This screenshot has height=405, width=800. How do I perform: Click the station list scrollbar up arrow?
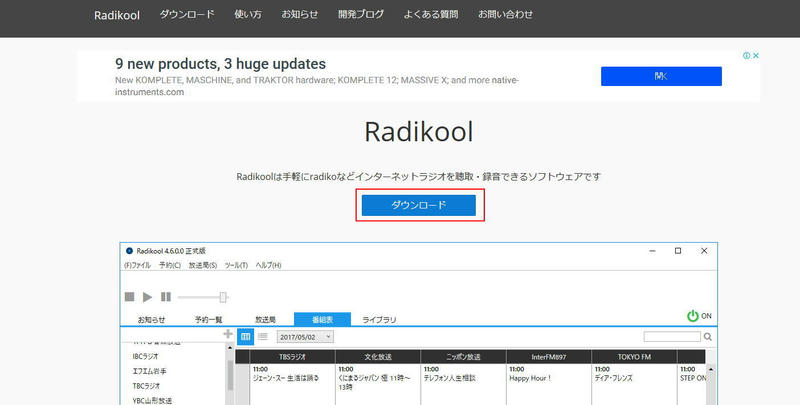click(x=230, y=347)
